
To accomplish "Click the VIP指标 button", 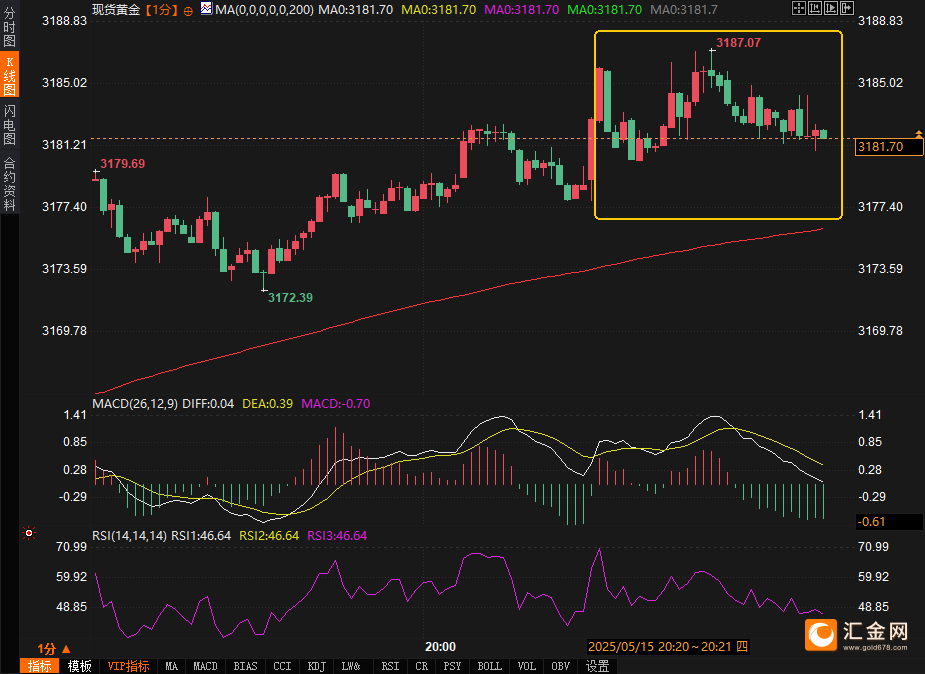I will coord(128,666).
